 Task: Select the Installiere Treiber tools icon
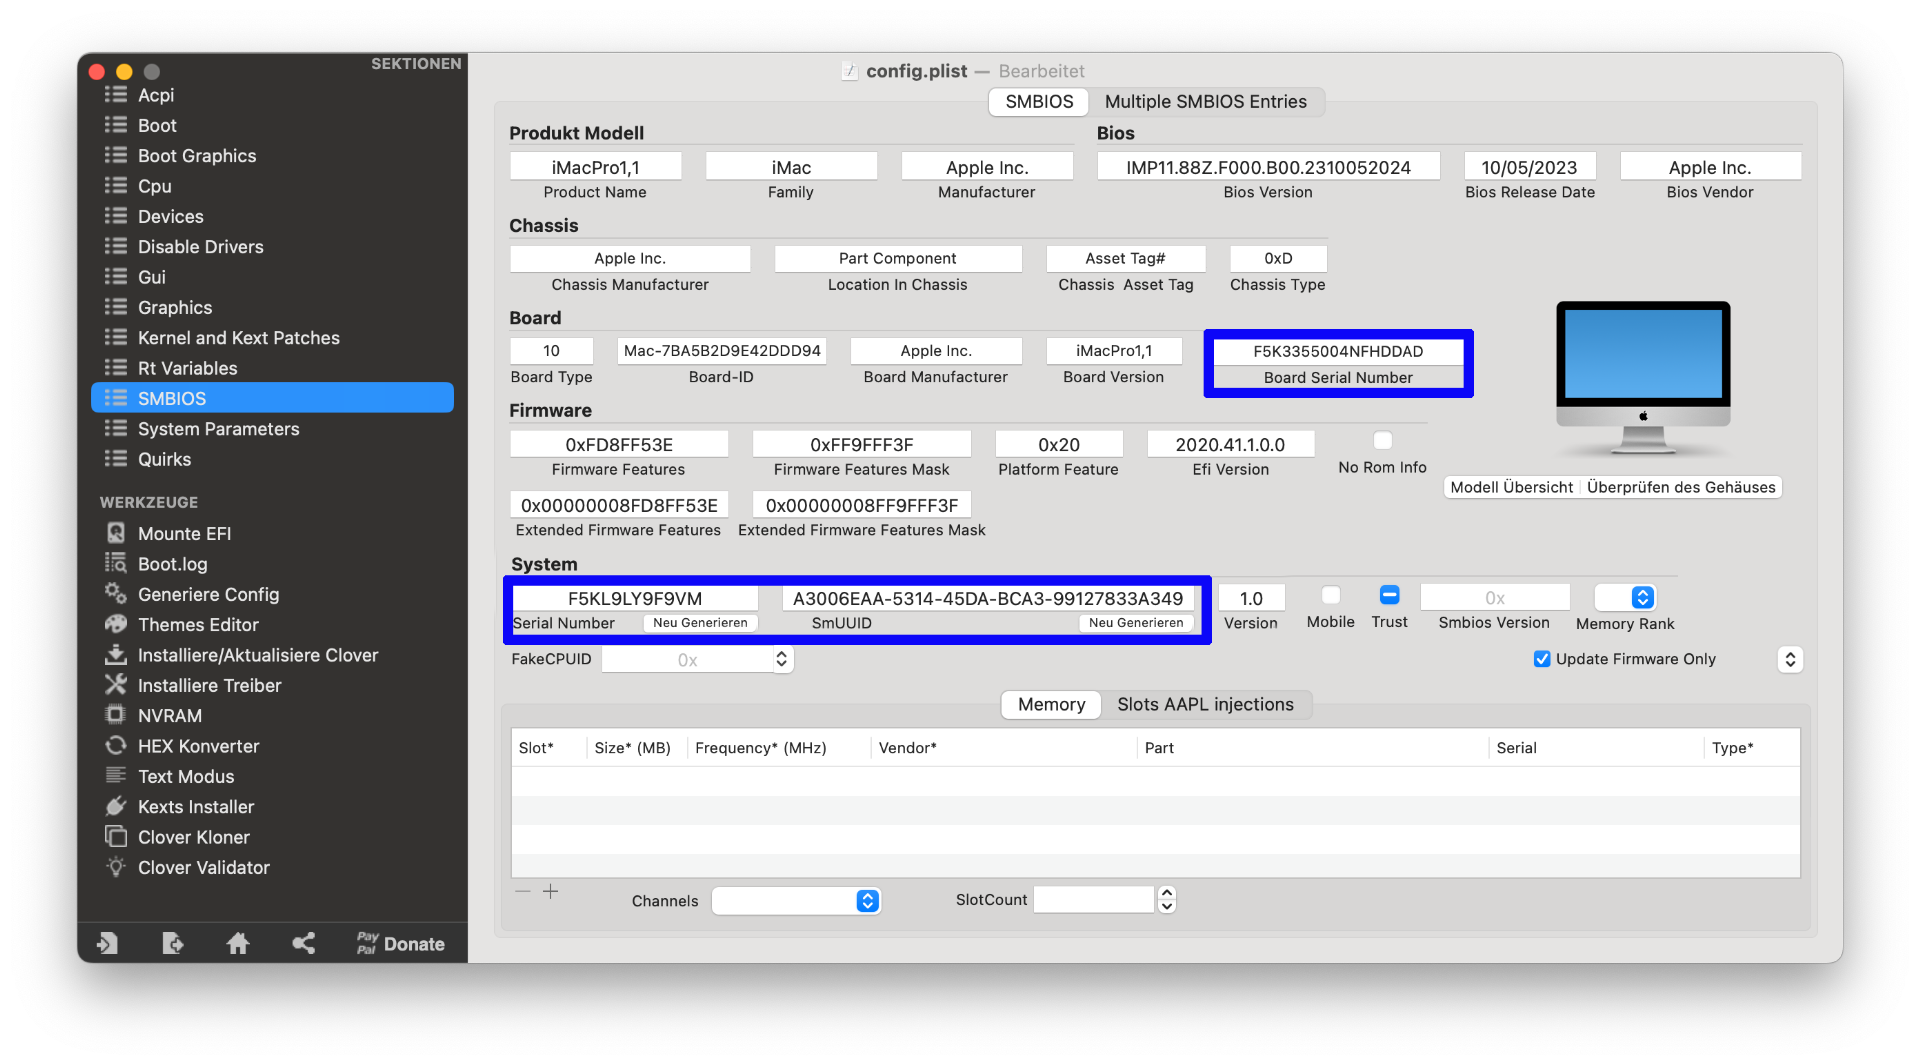116,685
